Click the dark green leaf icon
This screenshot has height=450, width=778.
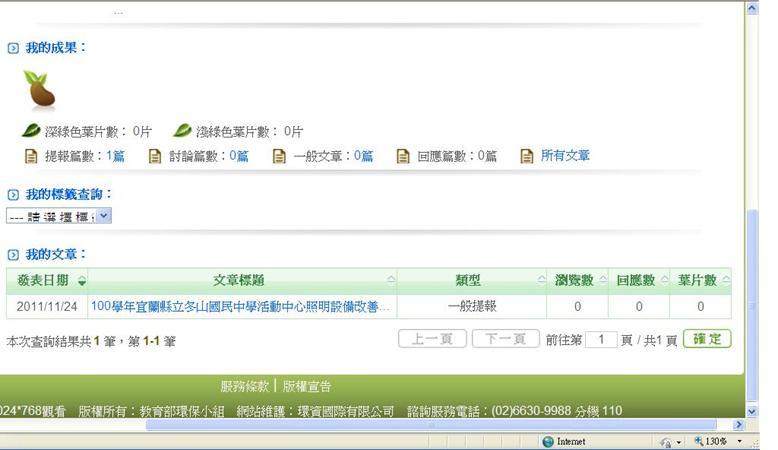tap(31, 131)
